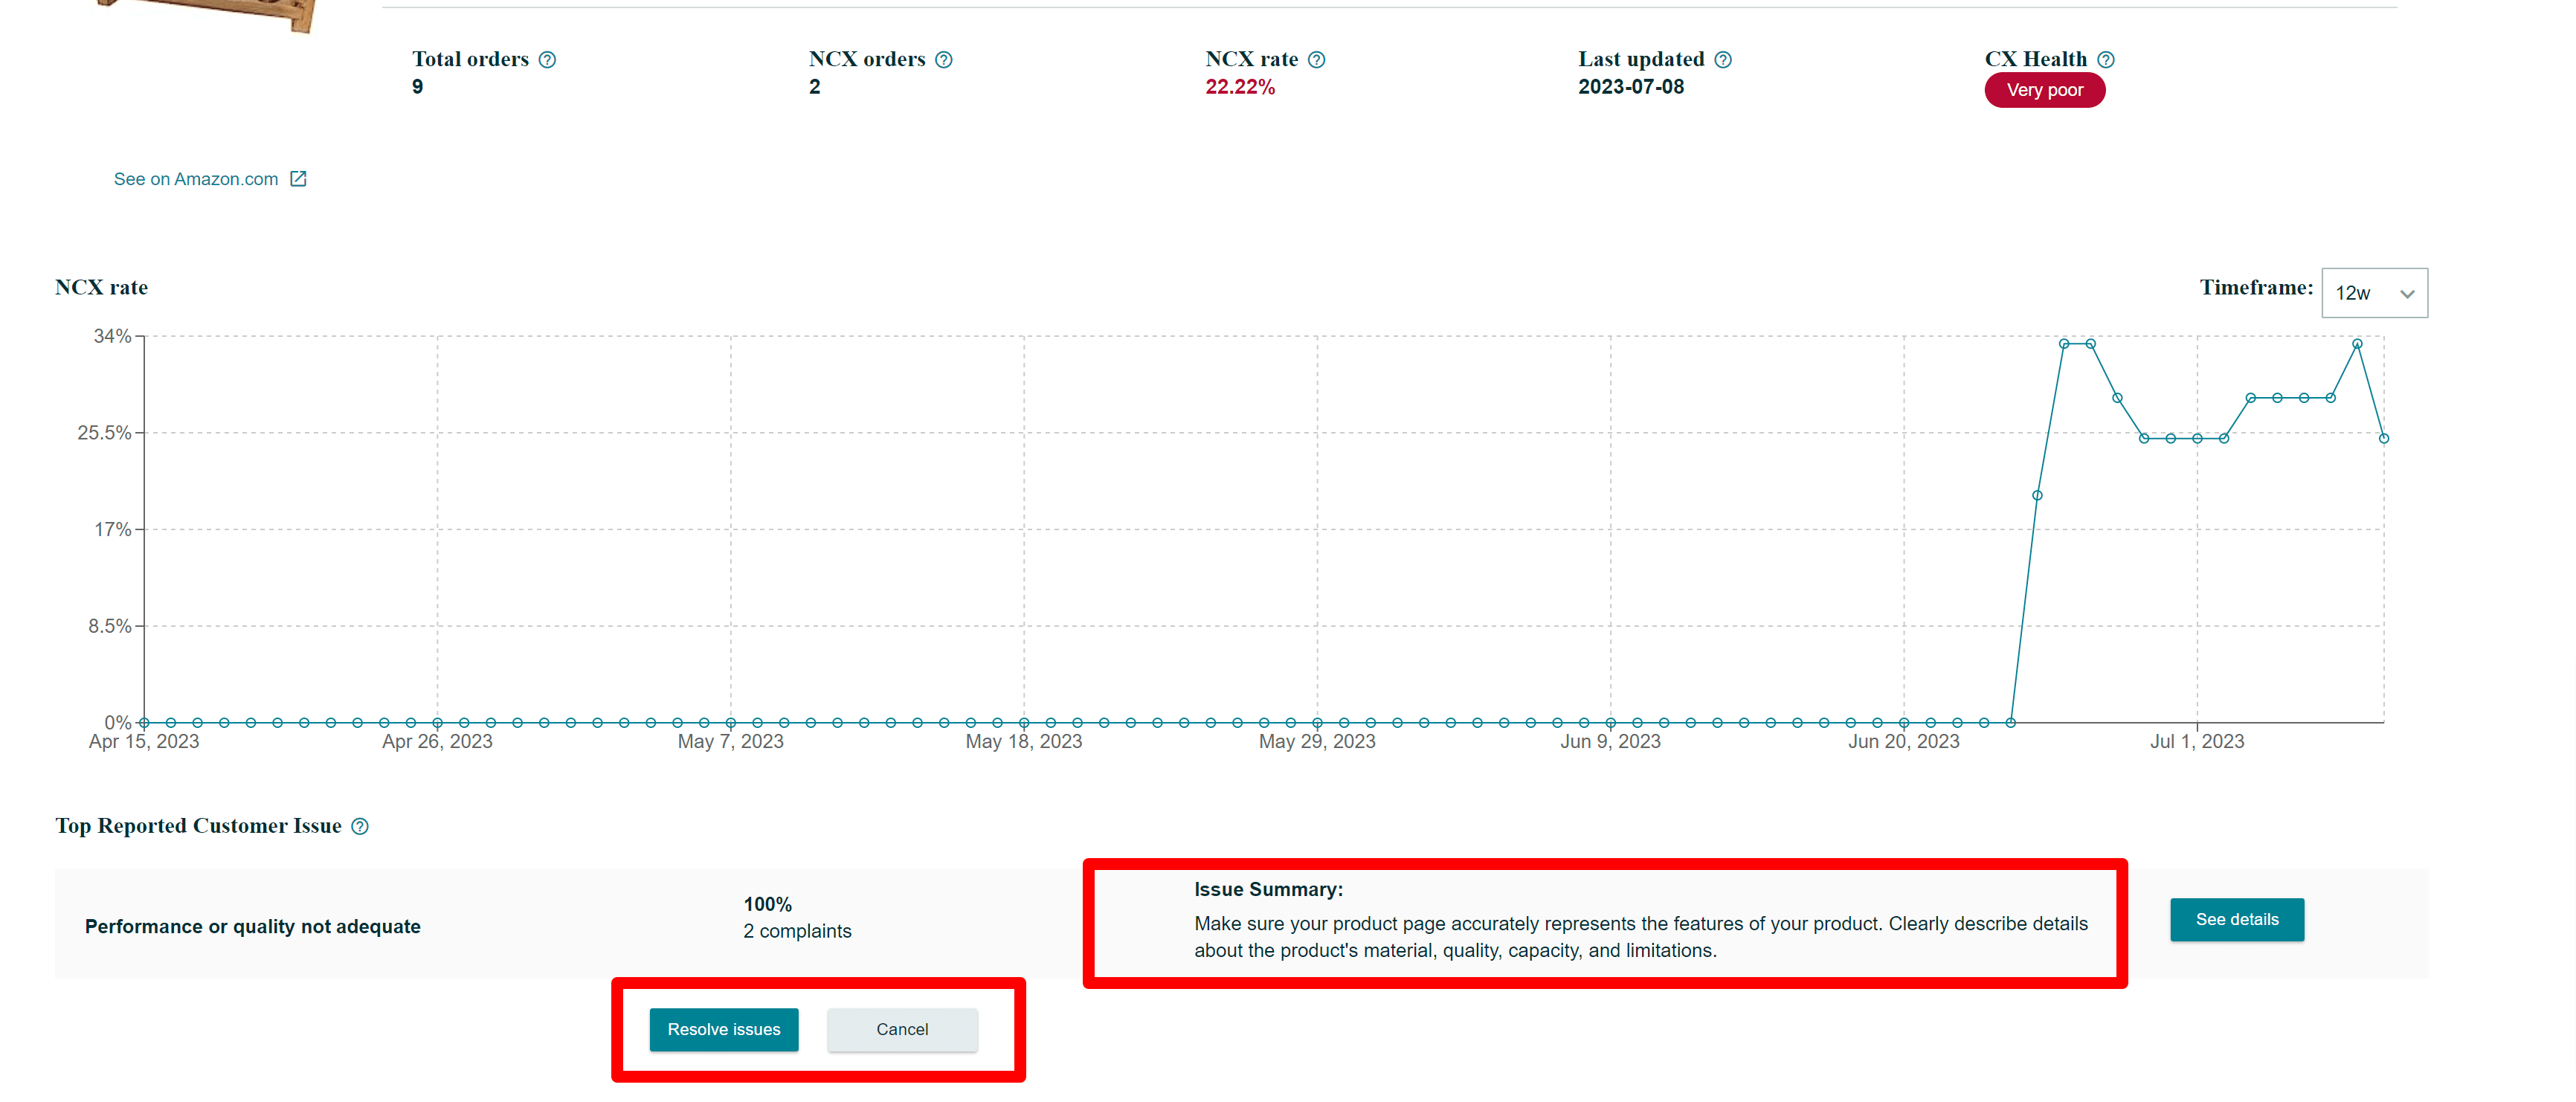Click external link icon beside See on Amazon.com
2576x1102 pixels.
298,179
